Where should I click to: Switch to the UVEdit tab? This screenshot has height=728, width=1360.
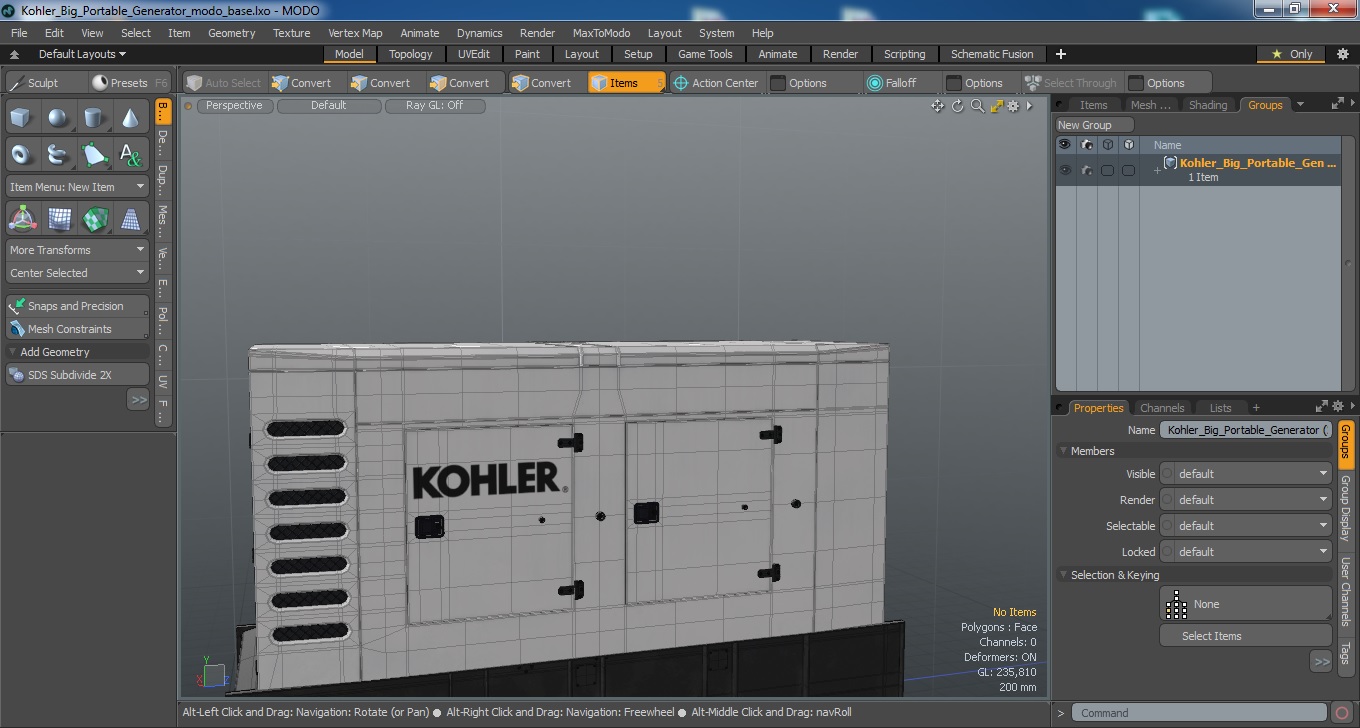point(474,54)
